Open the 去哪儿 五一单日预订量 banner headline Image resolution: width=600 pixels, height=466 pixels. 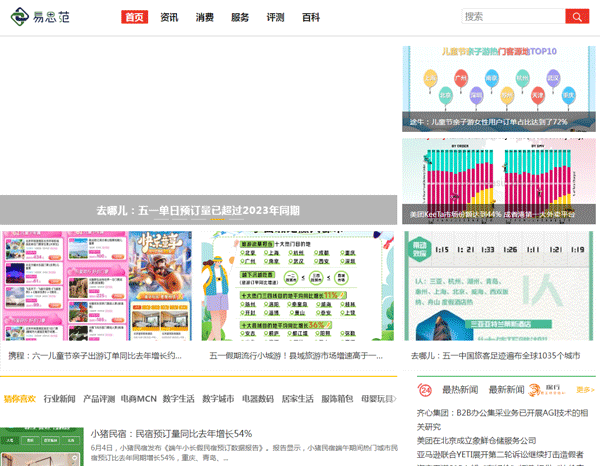(198, 210)
